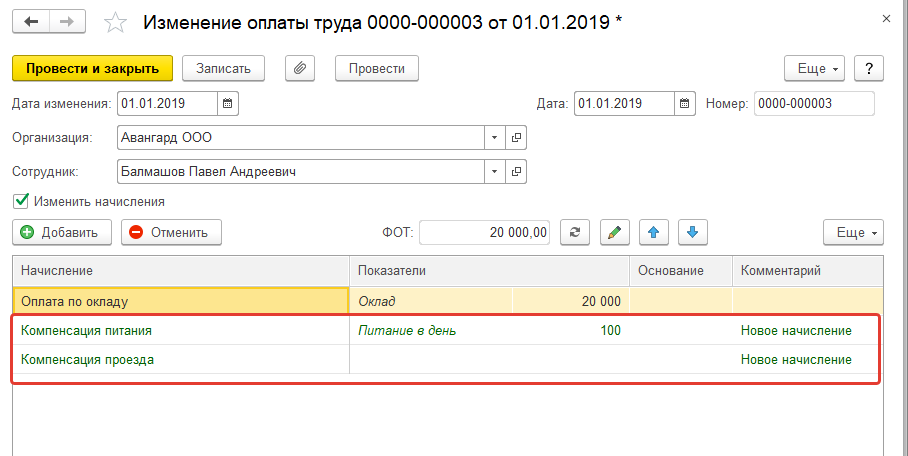Click the paperclip attachments icon
Viewport: 908px width, 456px height.
point(300,68)
